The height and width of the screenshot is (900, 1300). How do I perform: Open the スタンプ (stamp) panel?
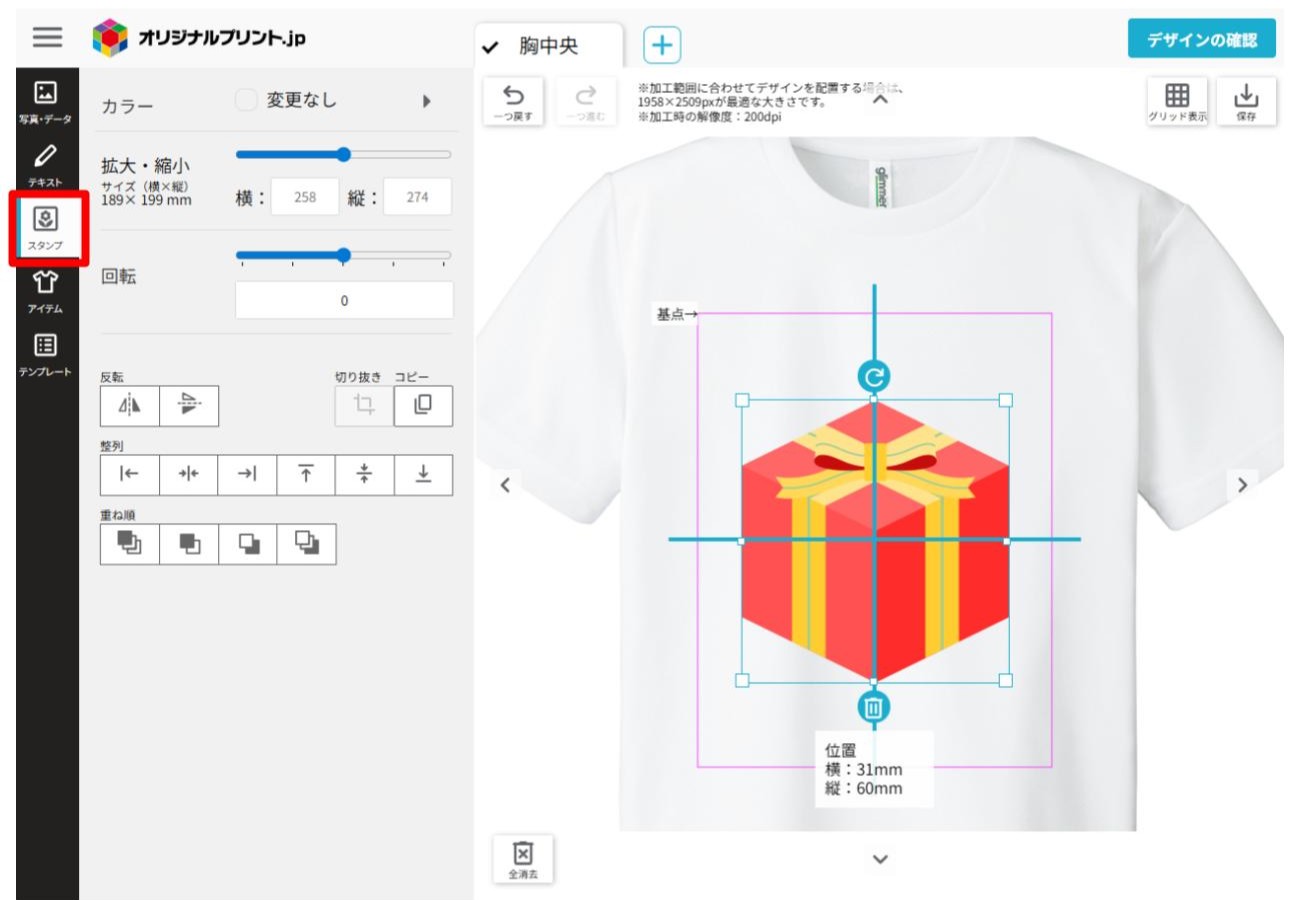click(44, 227)
